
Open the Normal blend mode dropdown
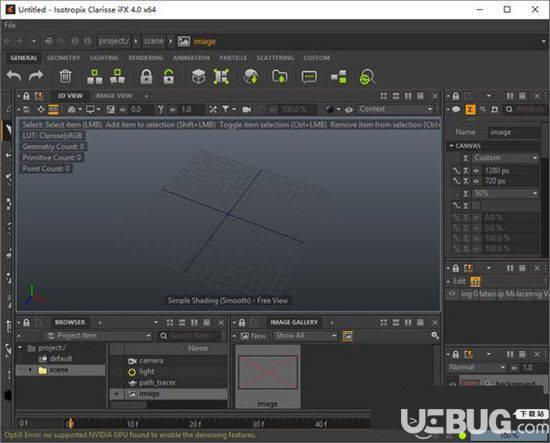pyautogui.click(x=477, y=368)
